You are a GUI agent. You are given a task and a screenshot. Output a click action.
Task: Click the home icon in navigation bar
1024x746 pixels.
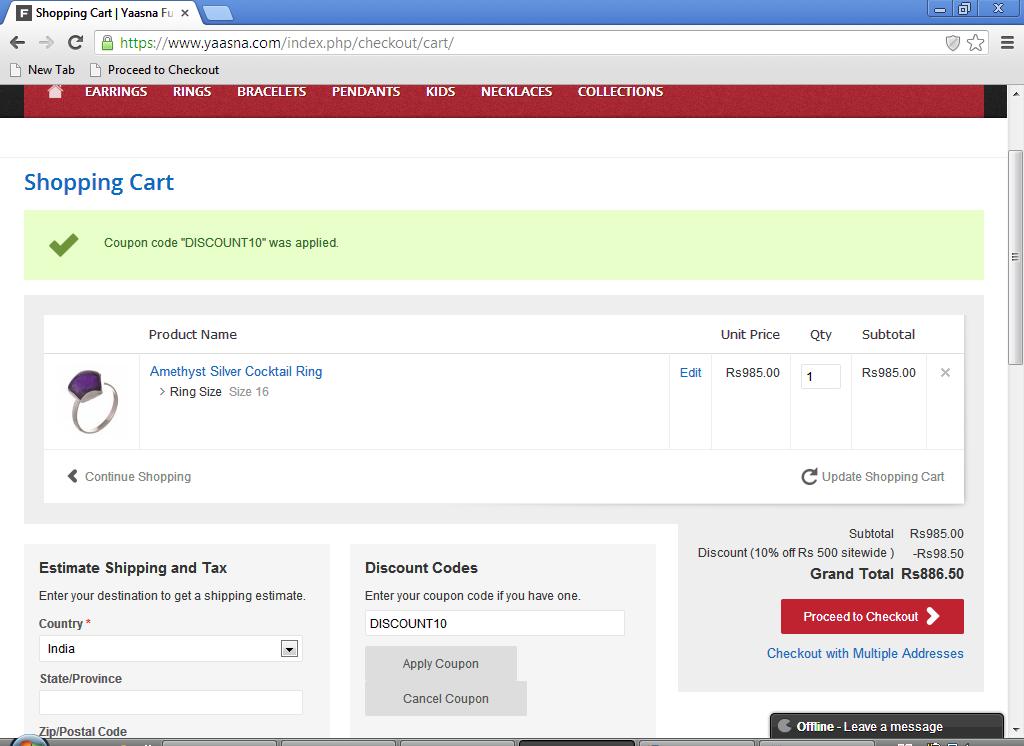coord(55,91)
